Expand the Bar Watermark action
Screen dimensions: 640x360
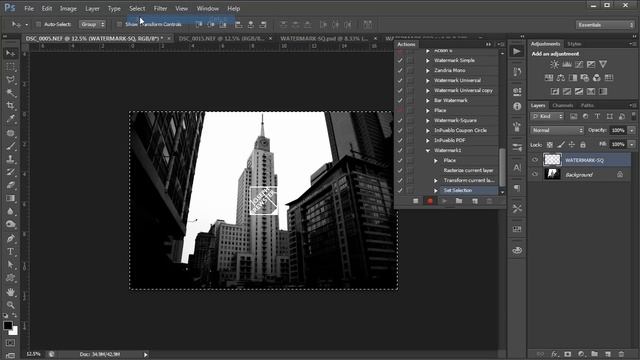pos(428,100)
